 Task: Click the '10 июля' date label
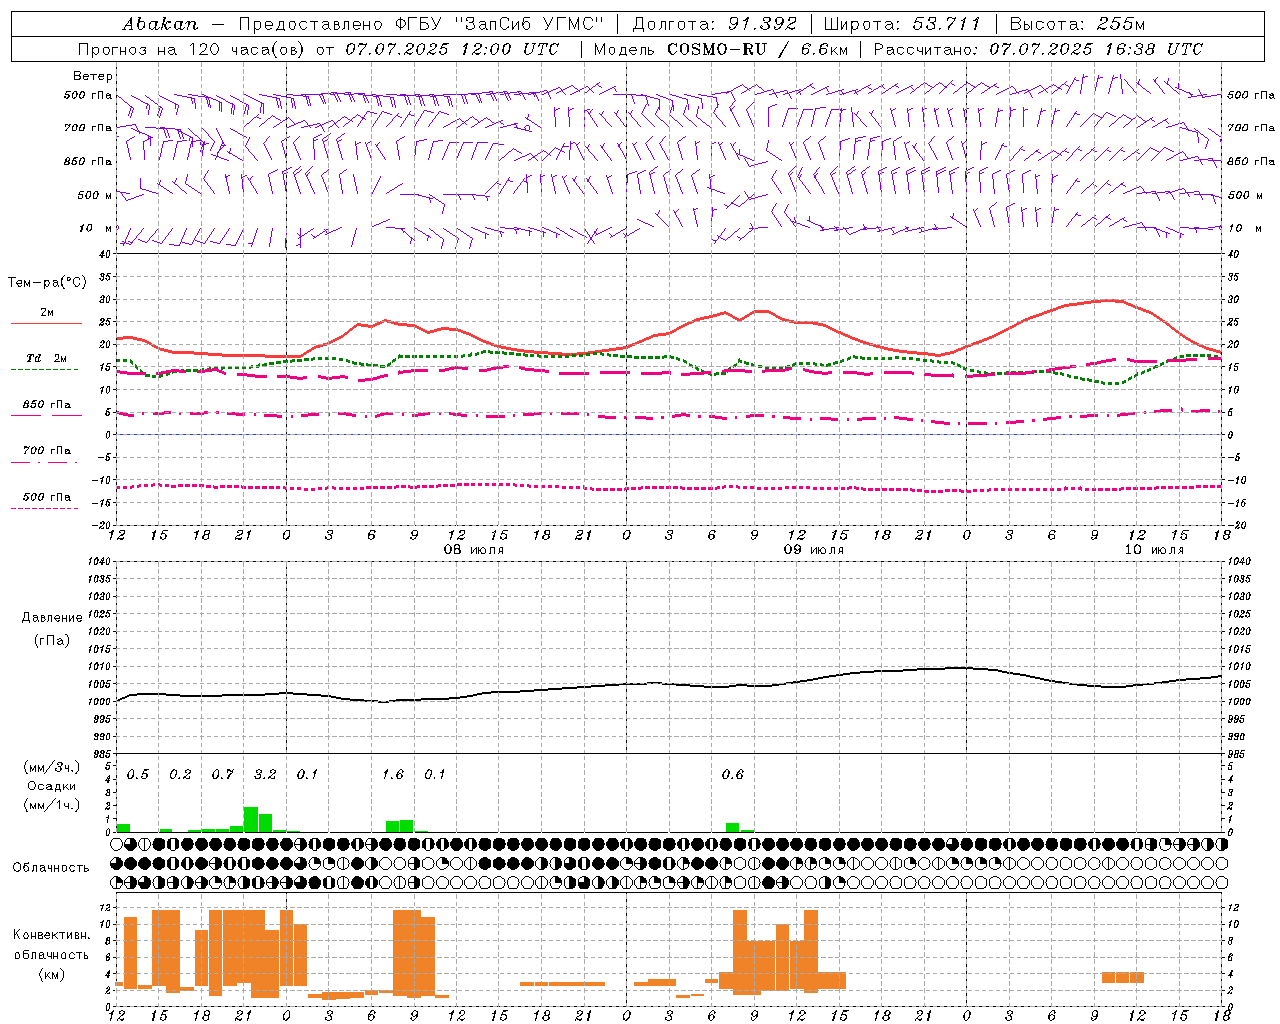[1153, 550]
